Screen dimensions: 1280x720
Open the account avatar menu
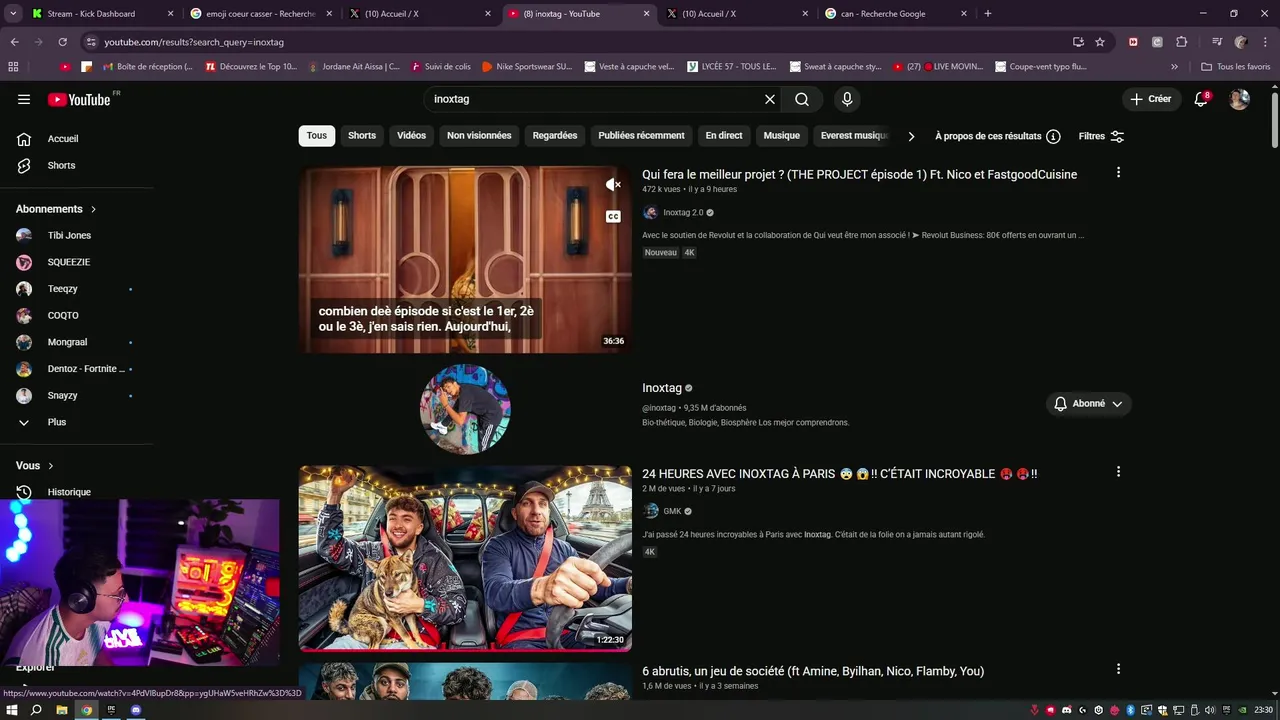[1239, 99]
